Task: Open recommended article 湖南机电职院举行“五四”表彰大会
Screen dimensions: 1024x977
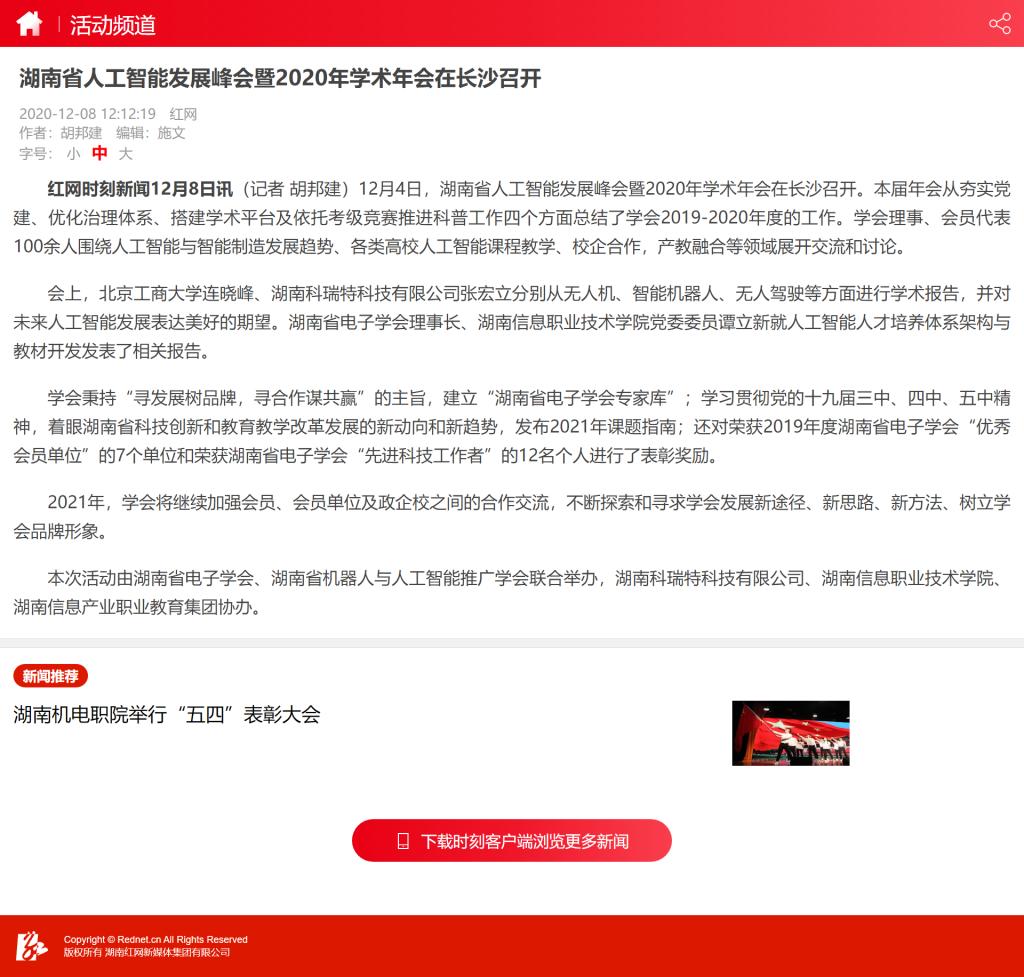Action: tap(167, 714)
